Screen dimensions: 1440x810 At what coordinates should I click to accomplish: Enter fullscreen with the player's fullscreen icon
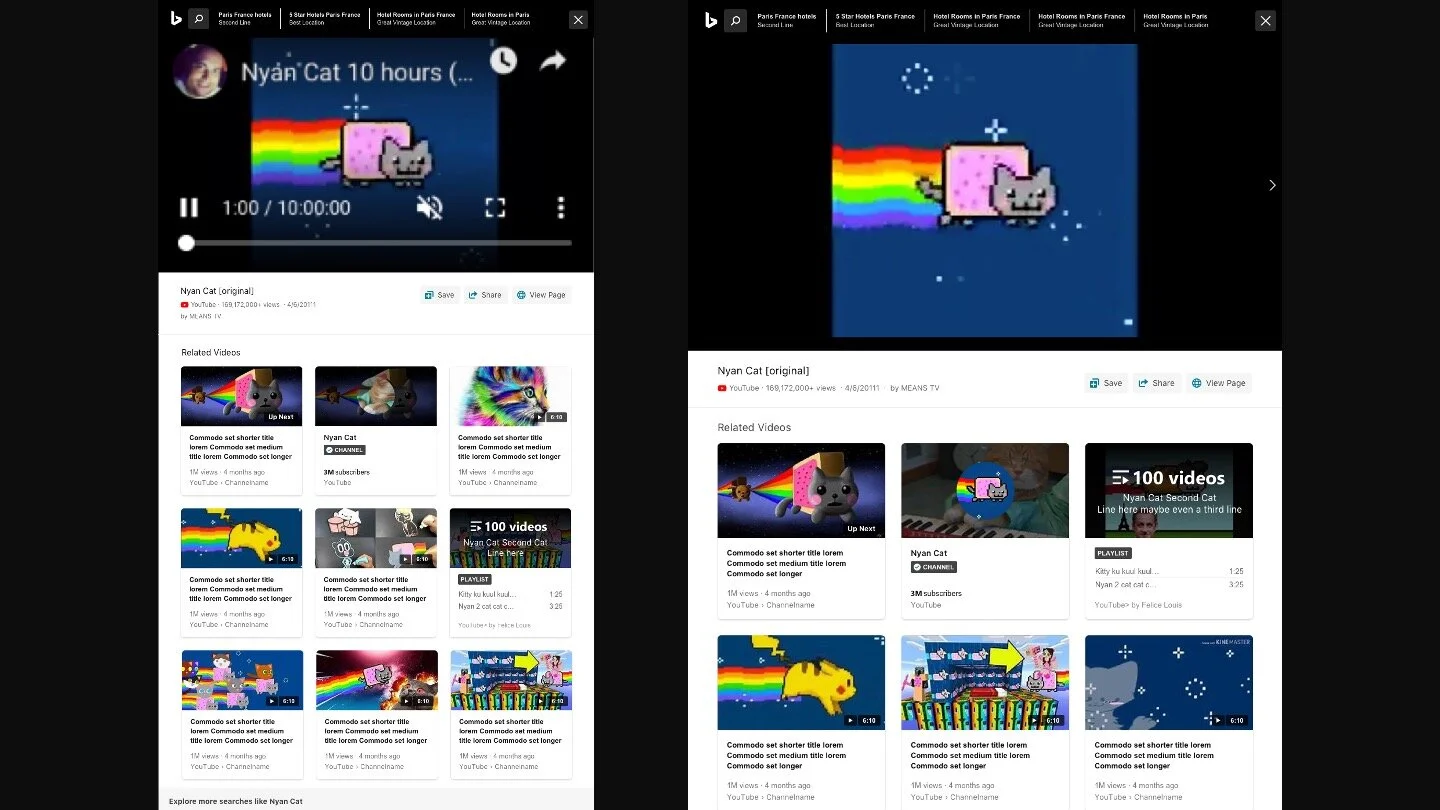point(495,208)
